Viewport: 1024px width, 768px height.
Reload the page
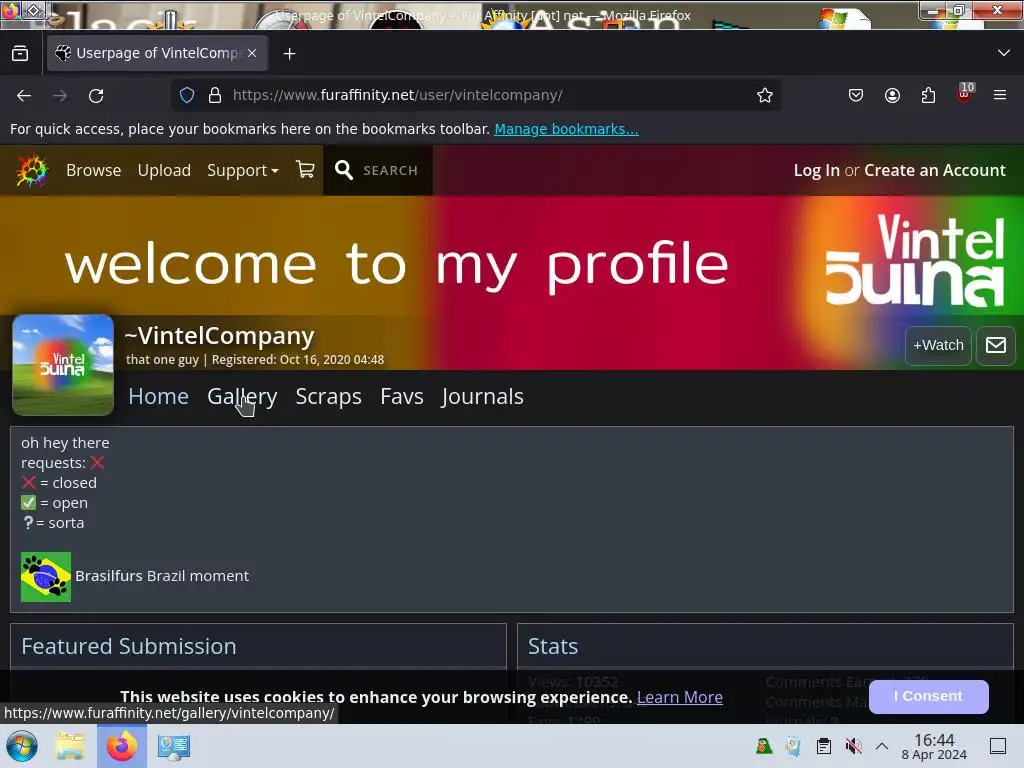(96, 95)
